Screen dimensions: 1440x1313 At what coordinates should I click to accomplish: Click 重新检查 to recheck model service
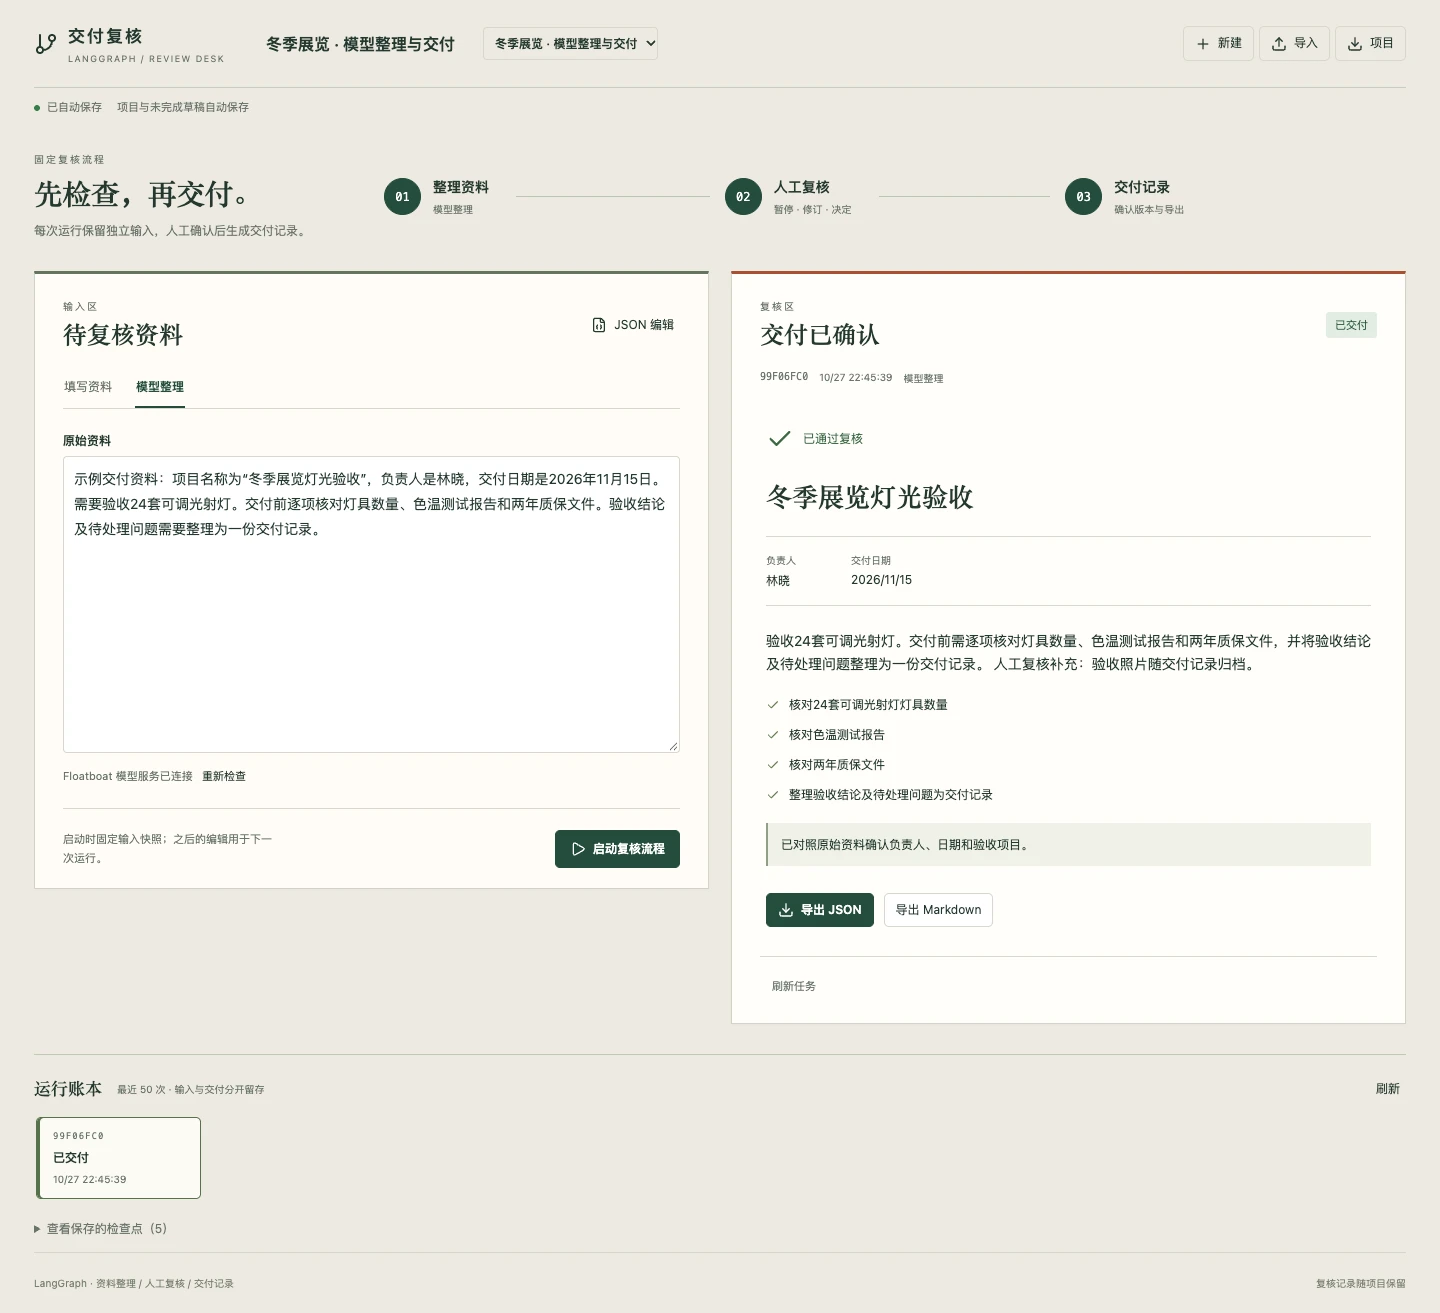[224, 776]
